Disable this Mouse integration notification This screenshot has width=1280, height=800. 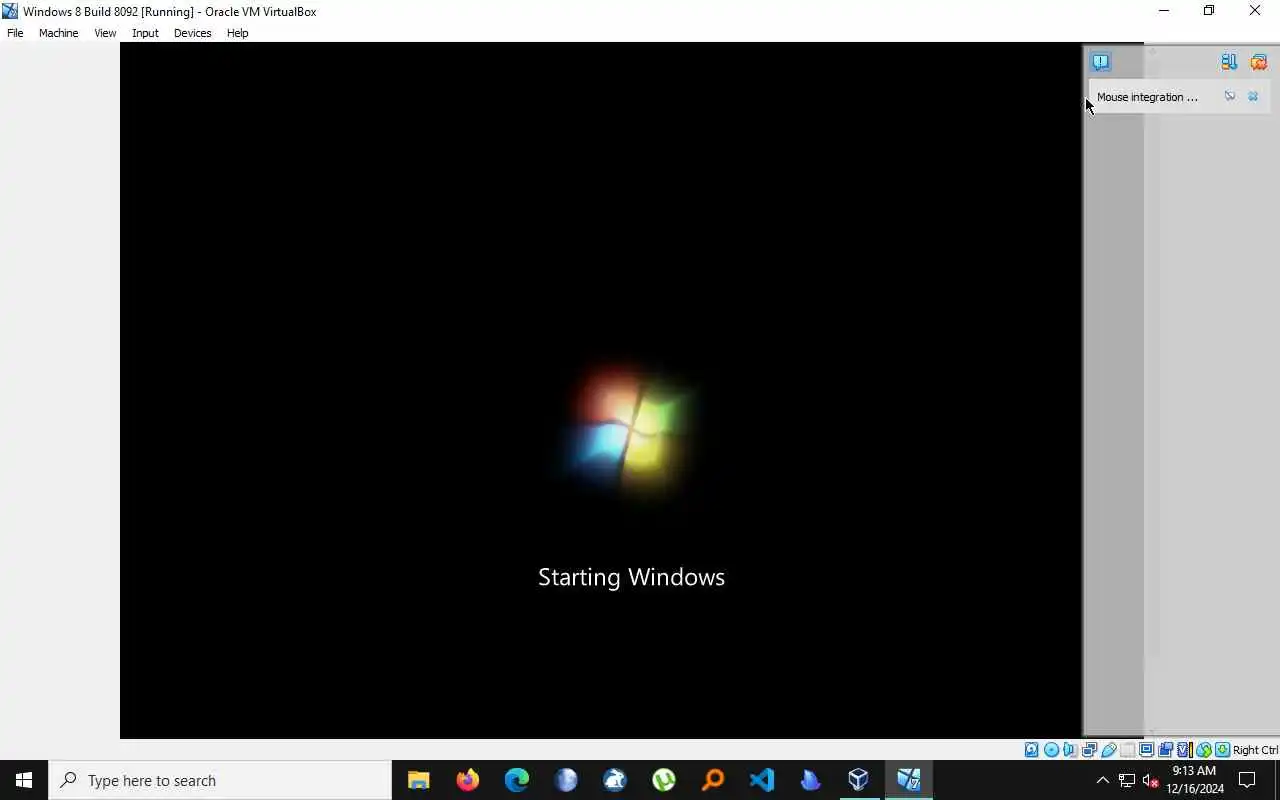(1230, 96)
